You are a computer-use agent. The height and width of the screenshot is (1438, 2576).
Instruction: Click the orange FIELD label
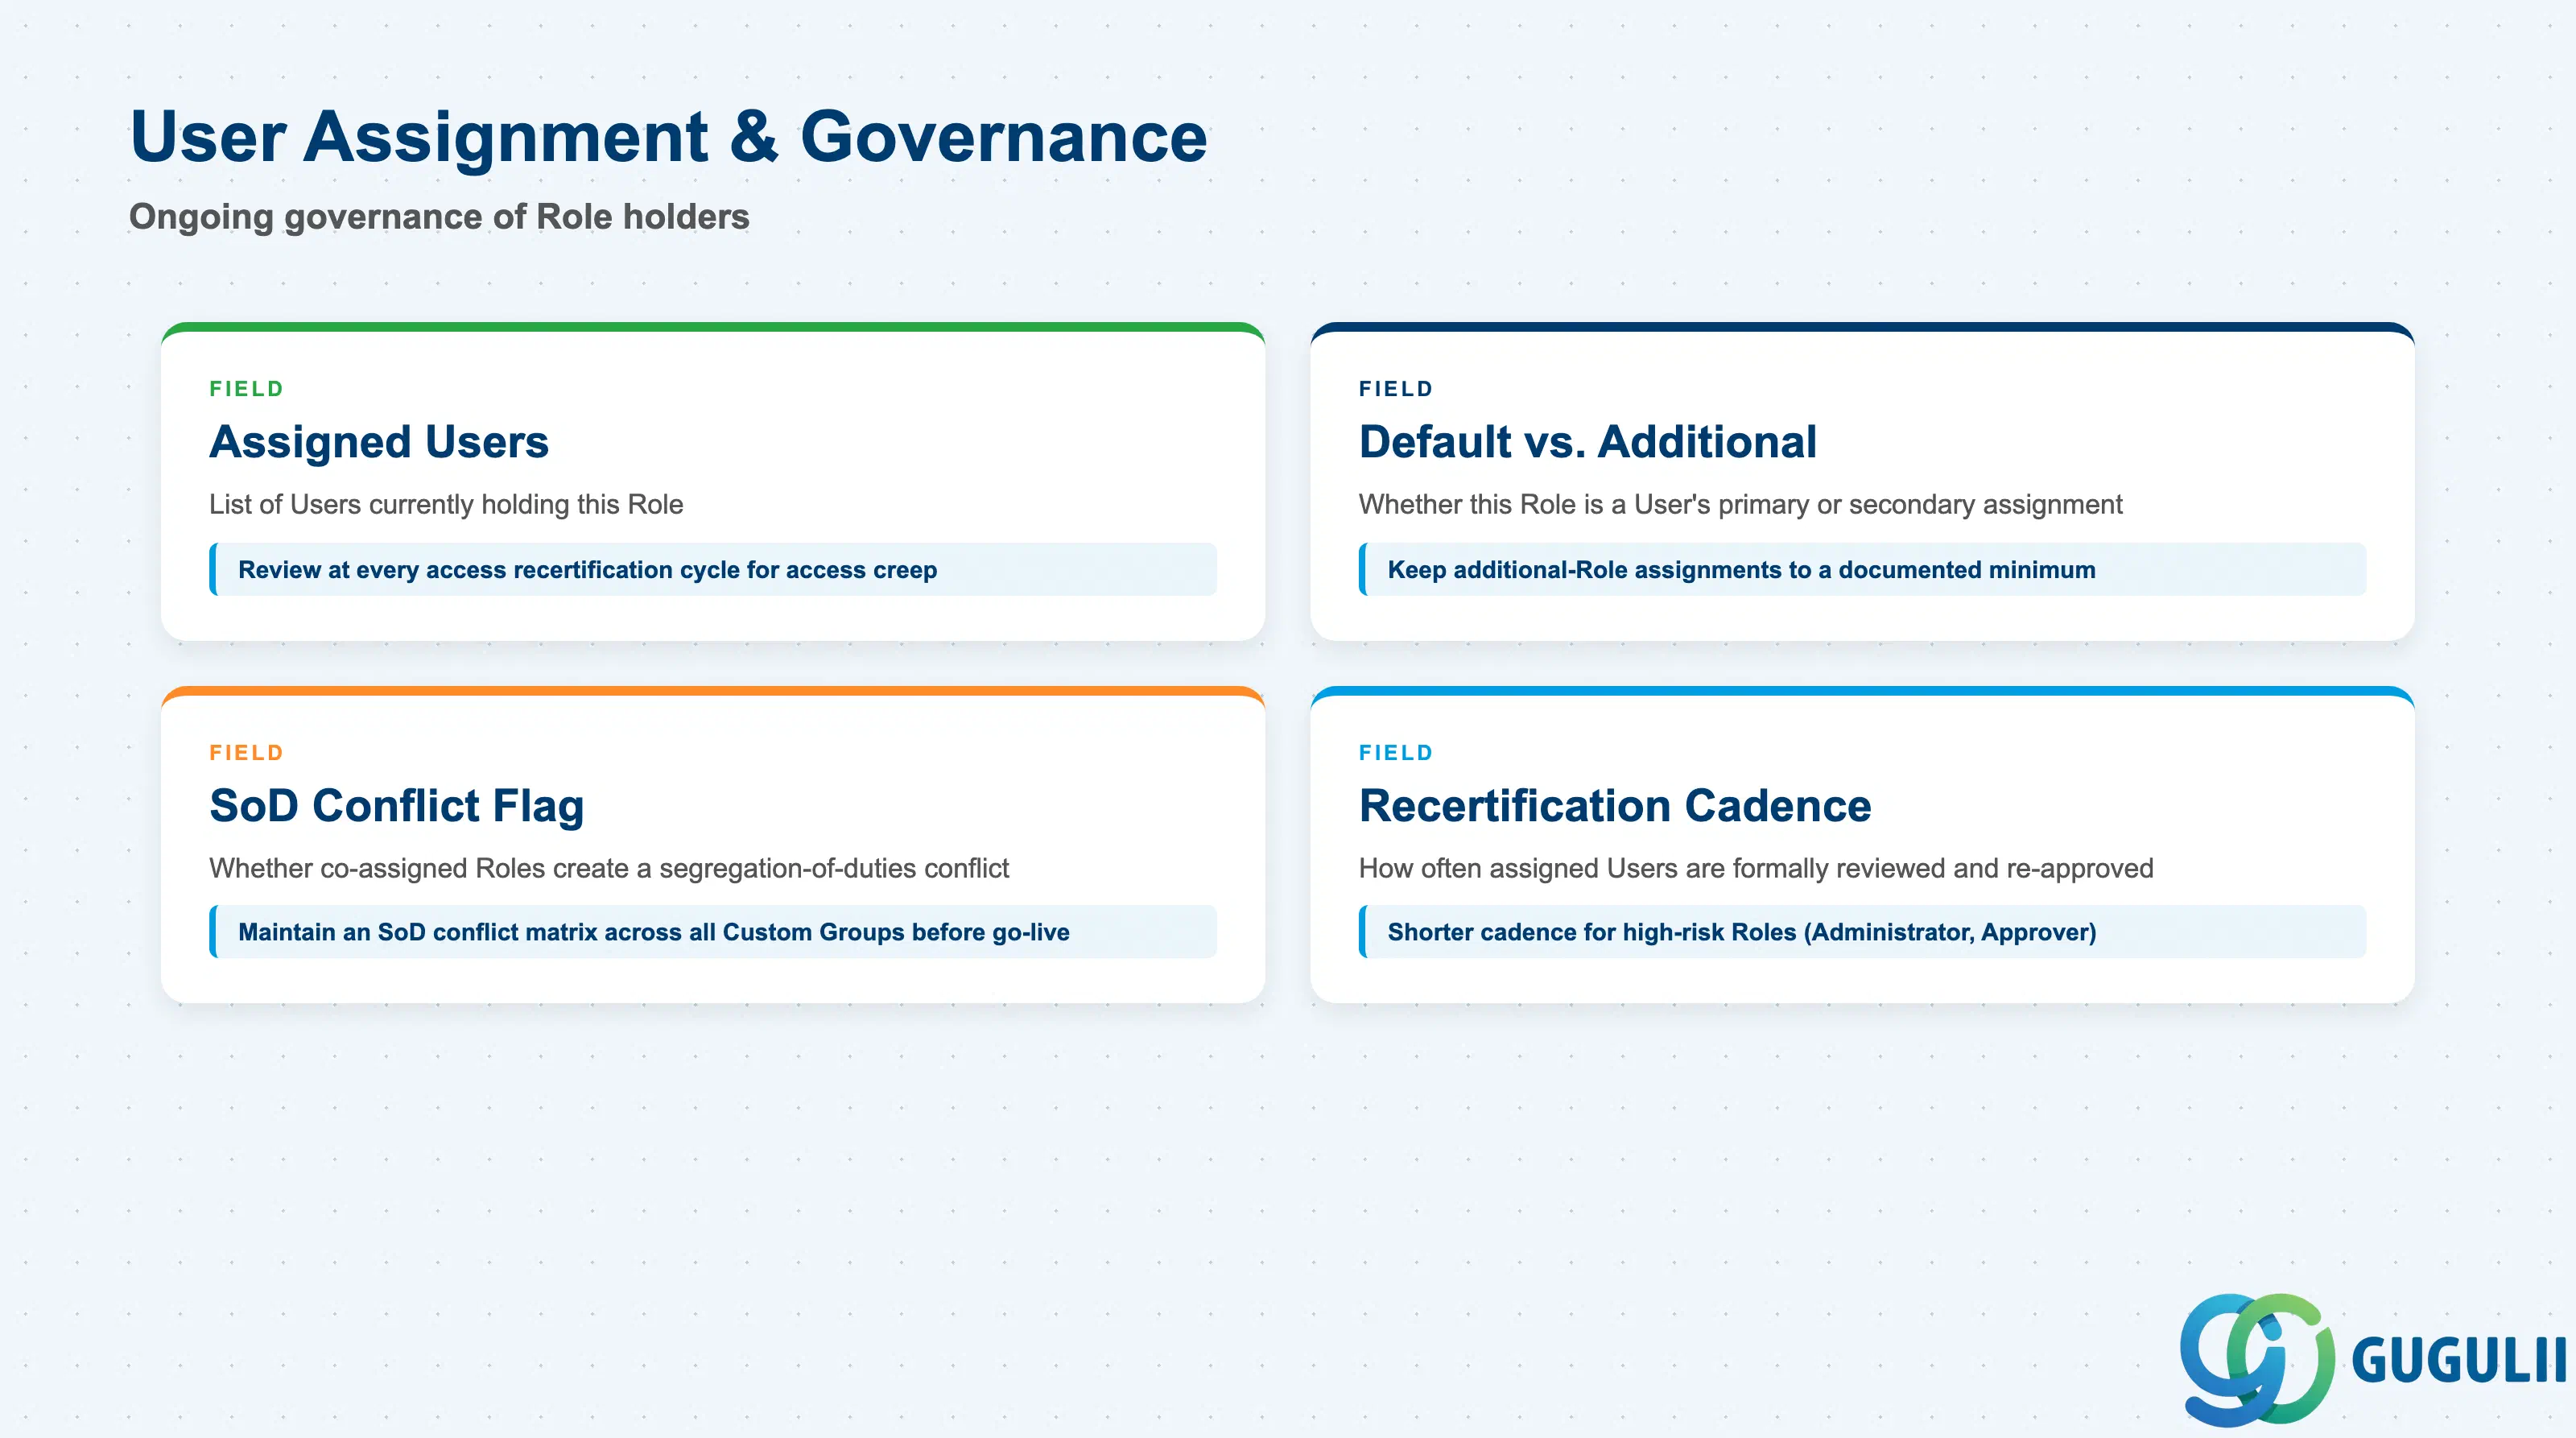246,753
